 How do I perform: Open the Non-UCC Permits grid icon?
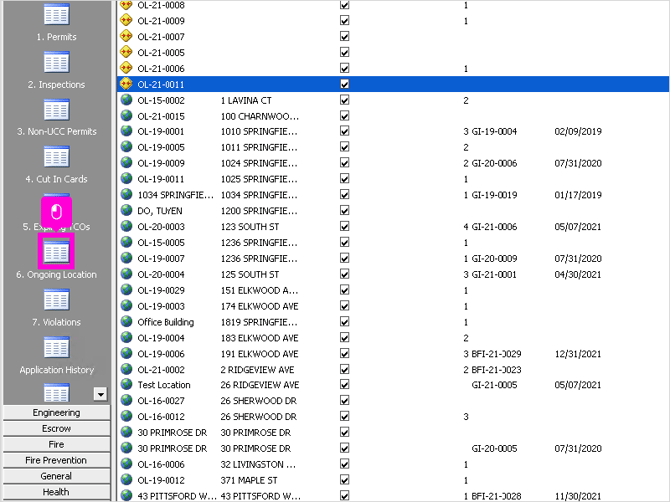(56, 109)
